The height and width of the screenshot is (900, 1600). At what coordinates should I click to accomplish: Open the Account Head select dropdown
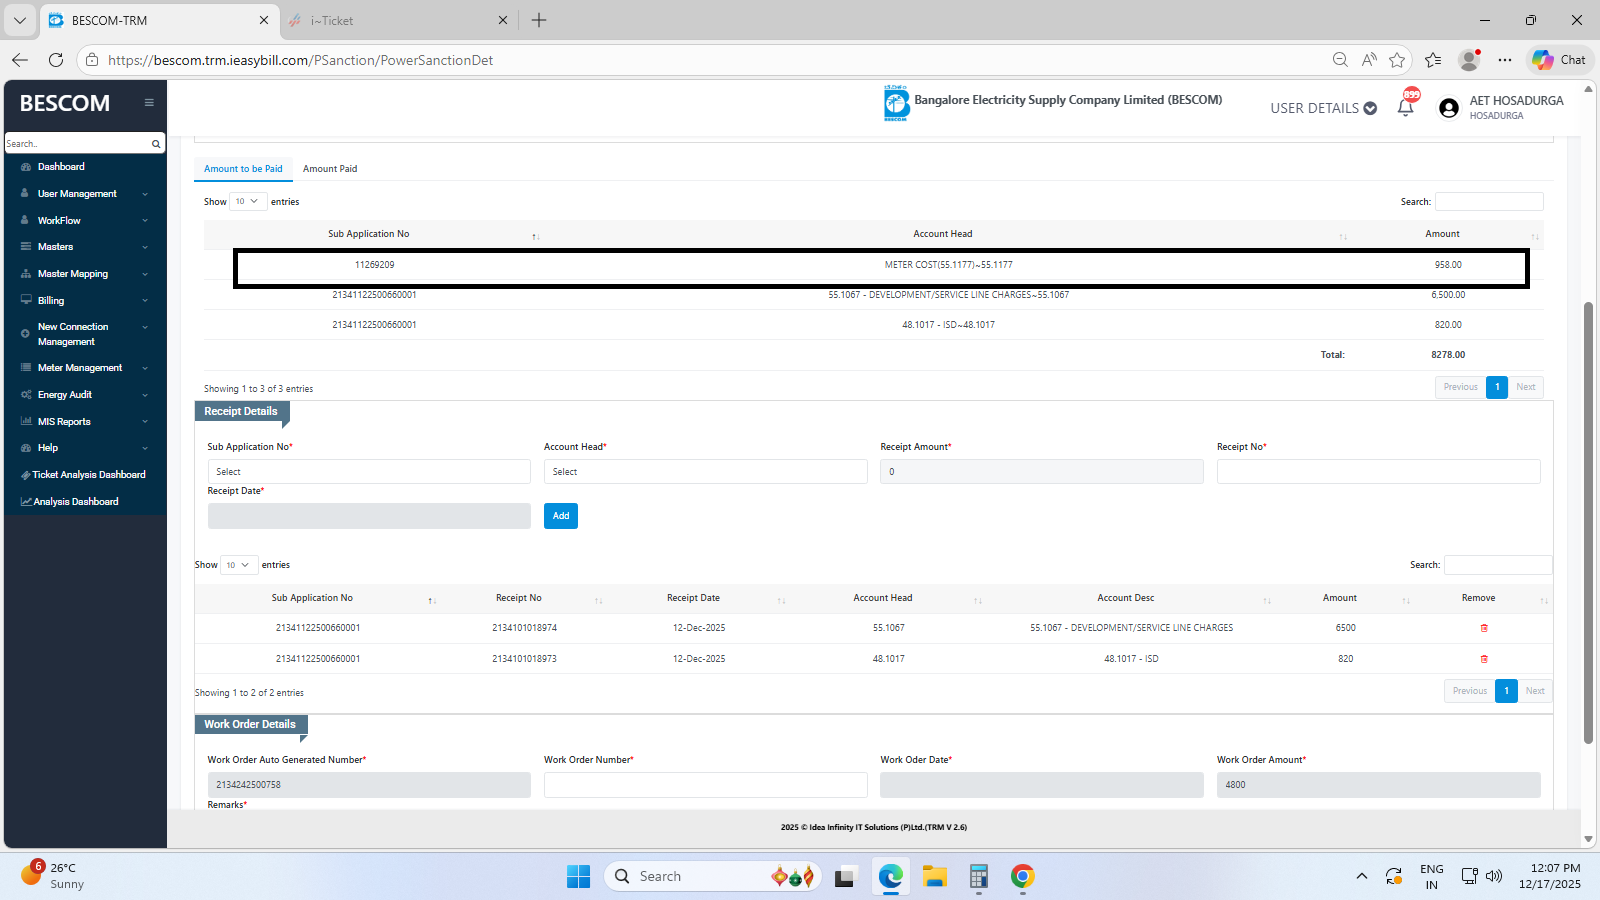(x=705, y=472)
